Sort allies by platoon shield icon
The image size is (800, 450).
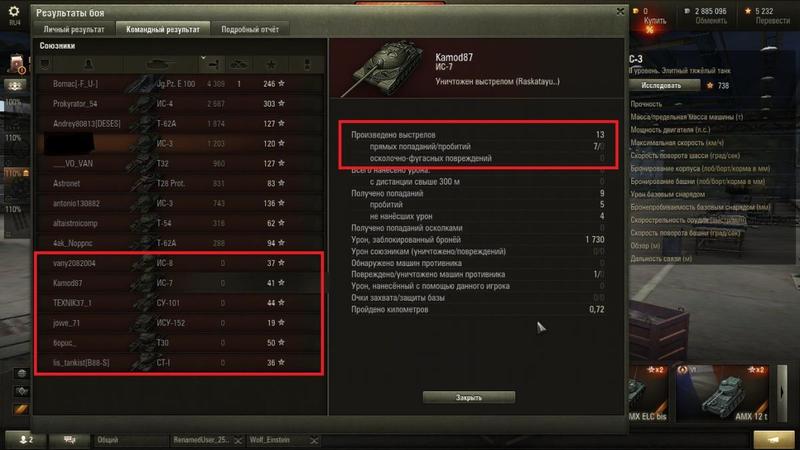44,64
